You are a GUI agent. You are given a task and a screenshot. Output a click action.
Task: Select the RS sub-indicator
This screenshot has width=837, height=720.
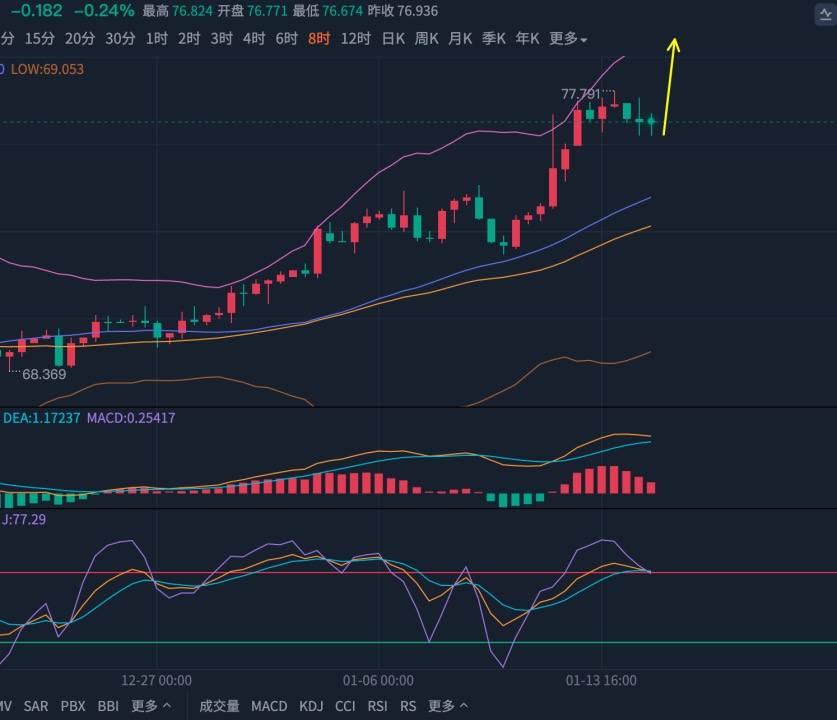point(408,706)
